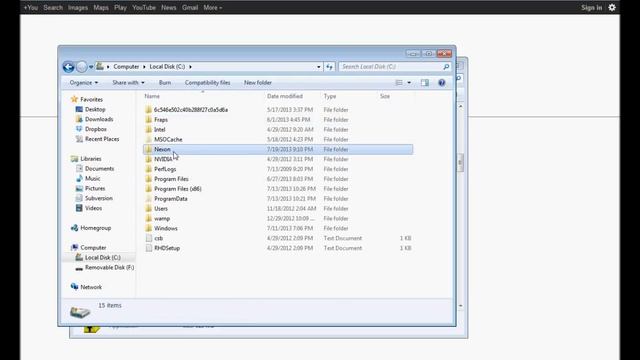Go back with the Explorer back arrow
Viewport: 640px width, 360px height.
click(68, 67)
